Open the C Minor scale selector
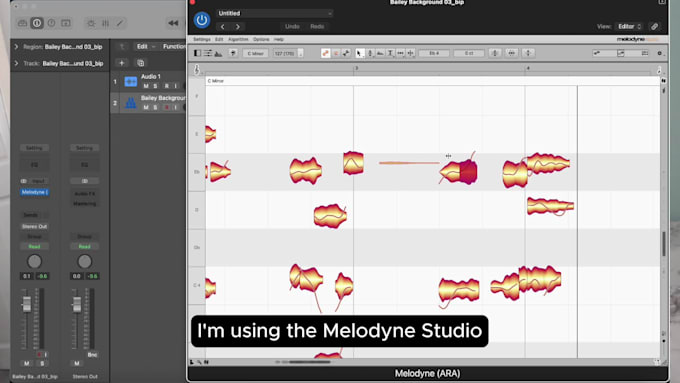The image size is (680, 383). tap(255, 53)
